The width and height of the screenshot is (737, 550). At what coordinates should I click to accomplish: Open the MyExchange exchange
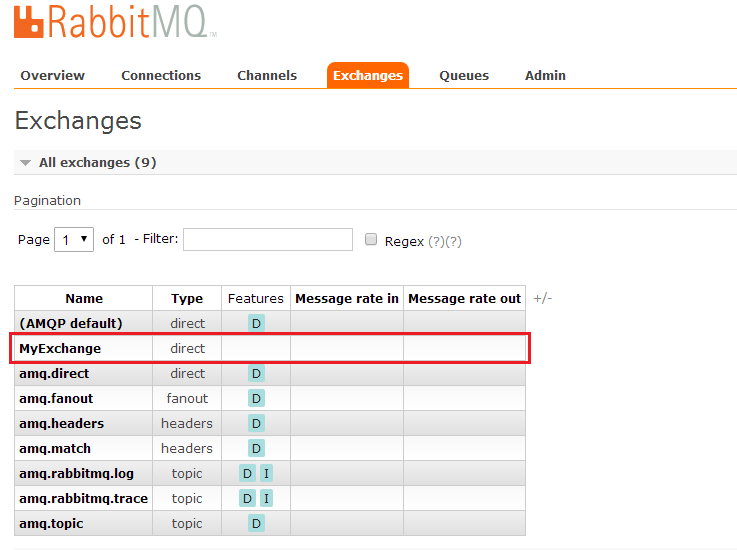[60, 348]
